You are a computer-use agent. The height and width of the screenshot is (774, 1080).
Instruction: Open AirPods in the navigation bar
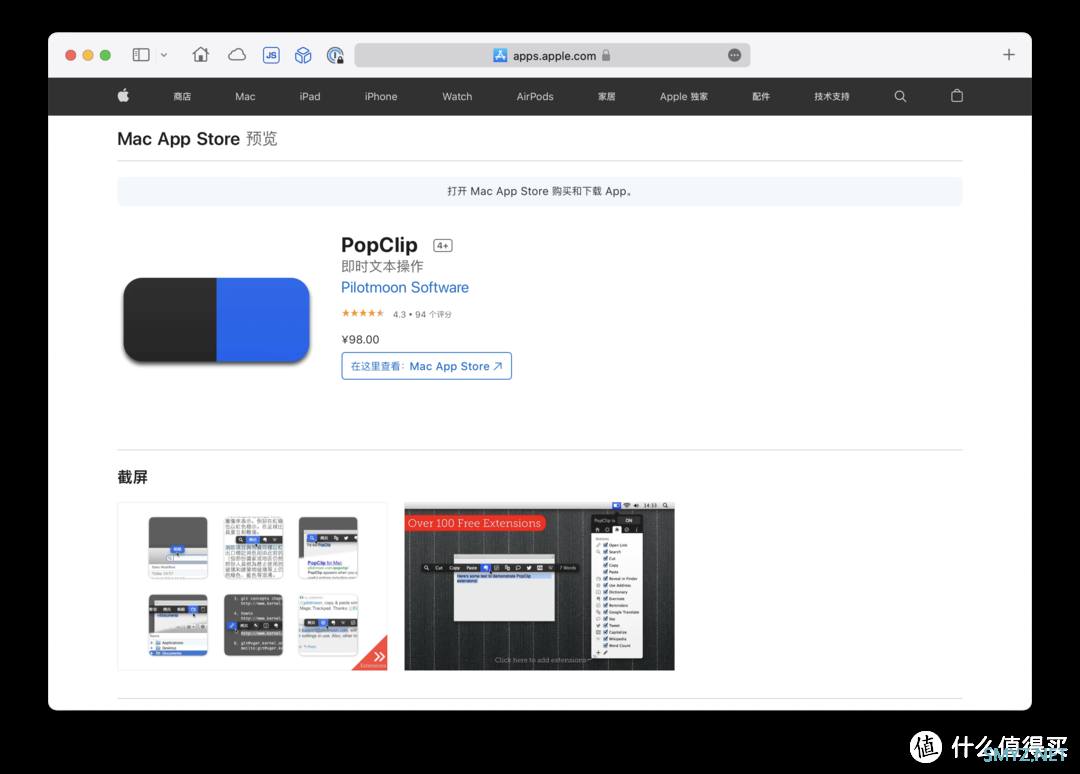point(535,97)
